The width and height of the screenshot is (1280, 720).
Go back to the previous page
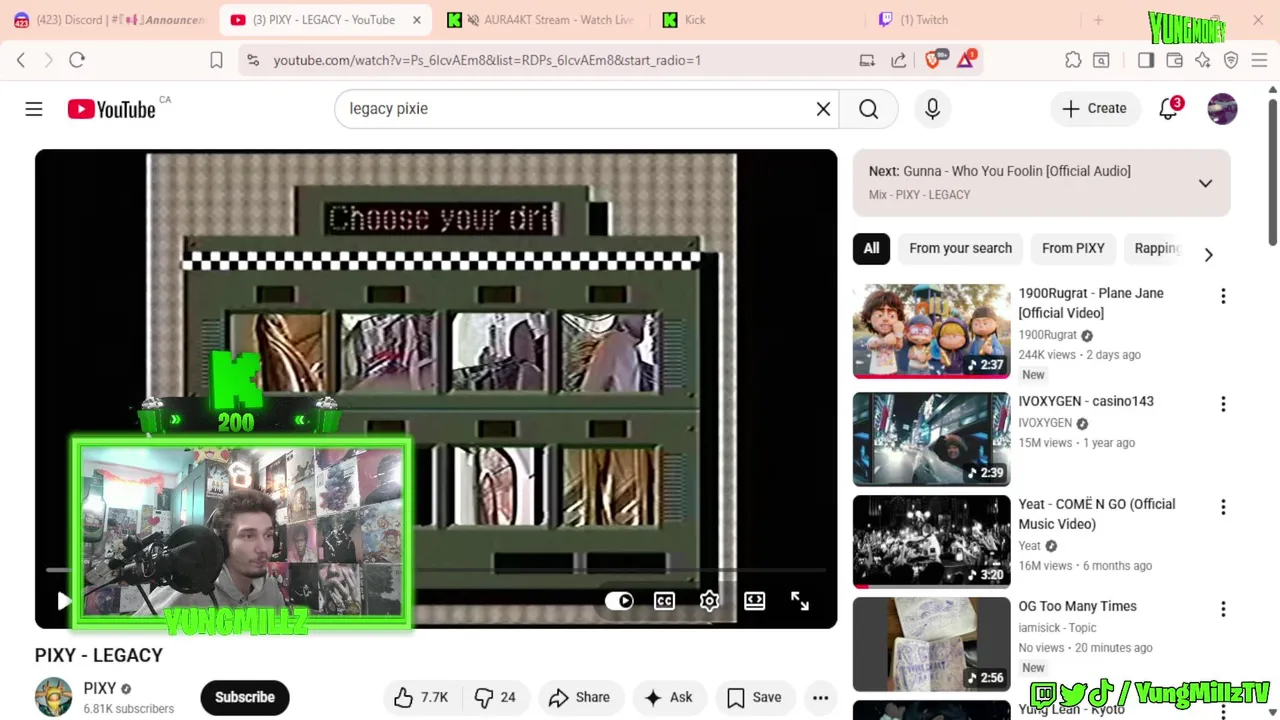[x=21, y=60]
